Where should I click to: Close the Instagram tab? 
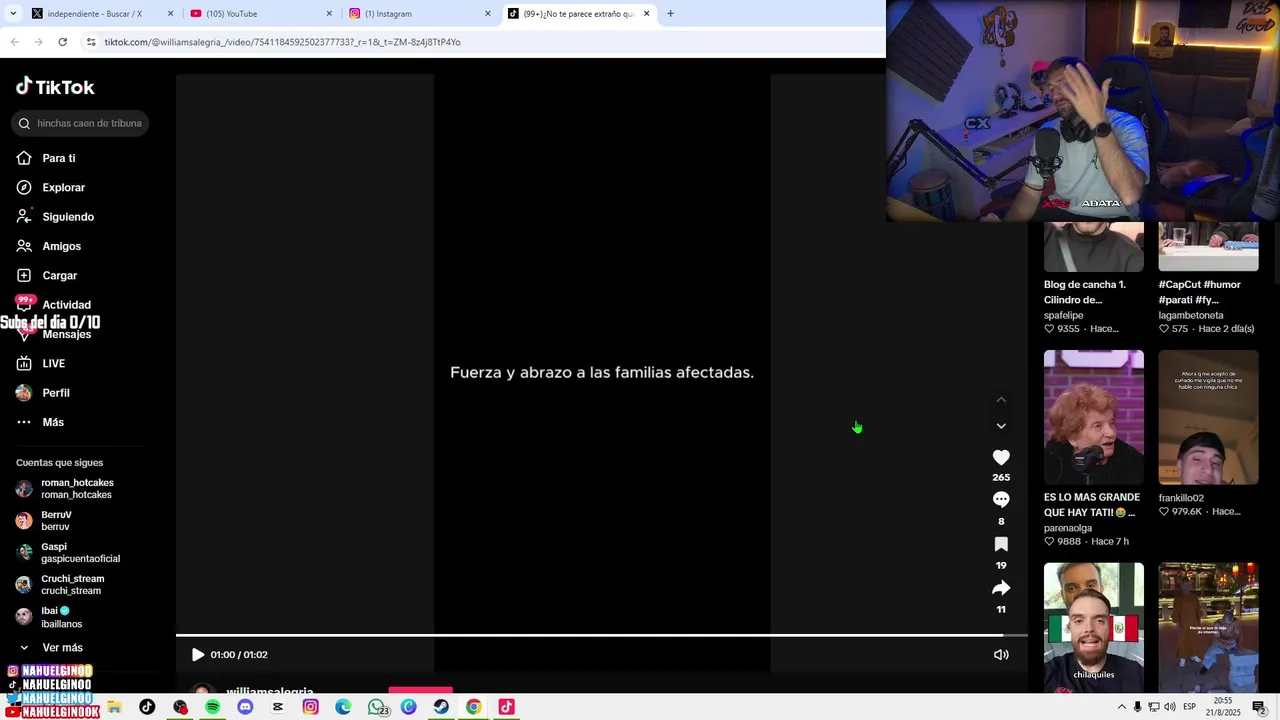[x=488, y=14]
